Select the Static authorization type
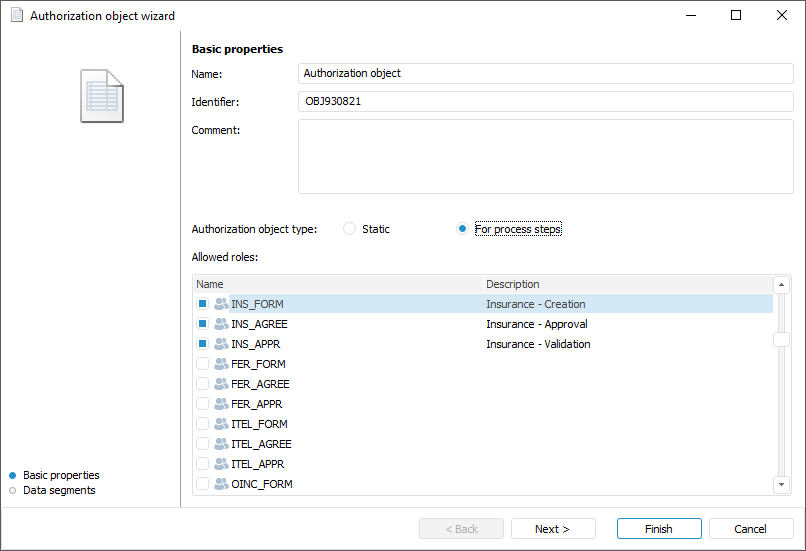This screenshot has width=806, height=551. (350, 229)
